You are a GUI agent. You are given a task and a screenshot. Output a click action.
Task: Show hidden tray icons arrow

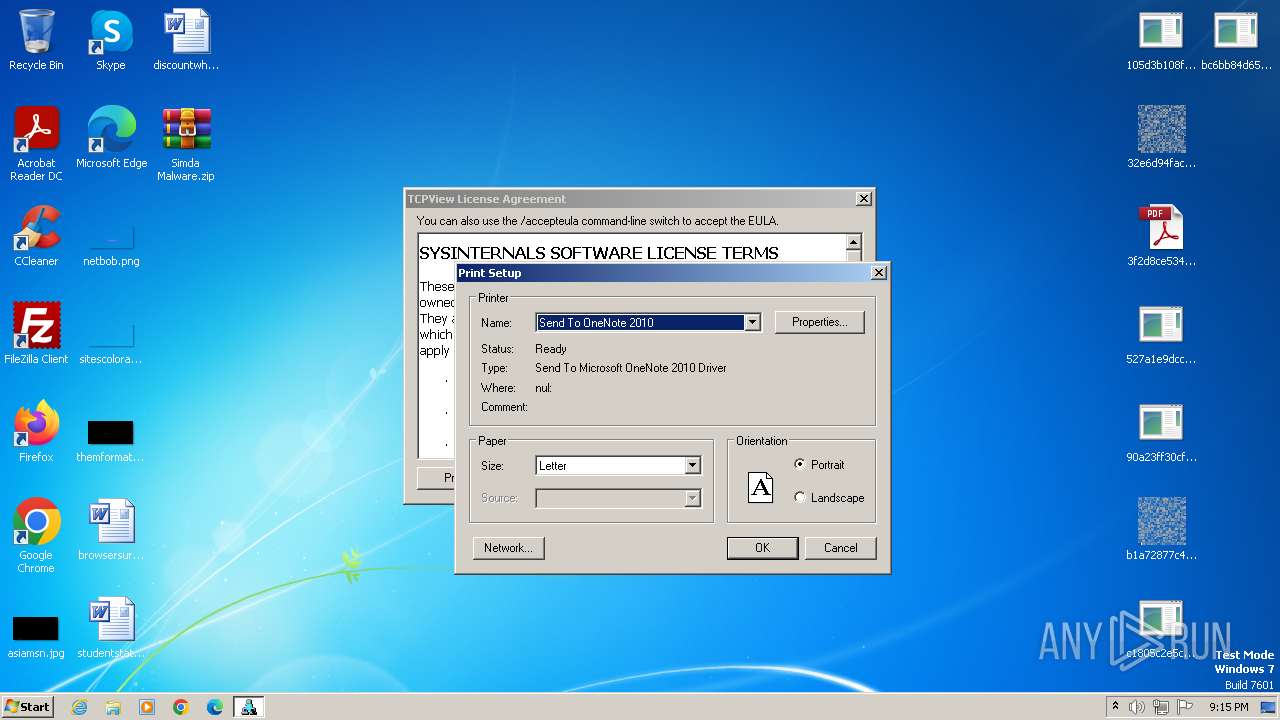coord(1115,707)
